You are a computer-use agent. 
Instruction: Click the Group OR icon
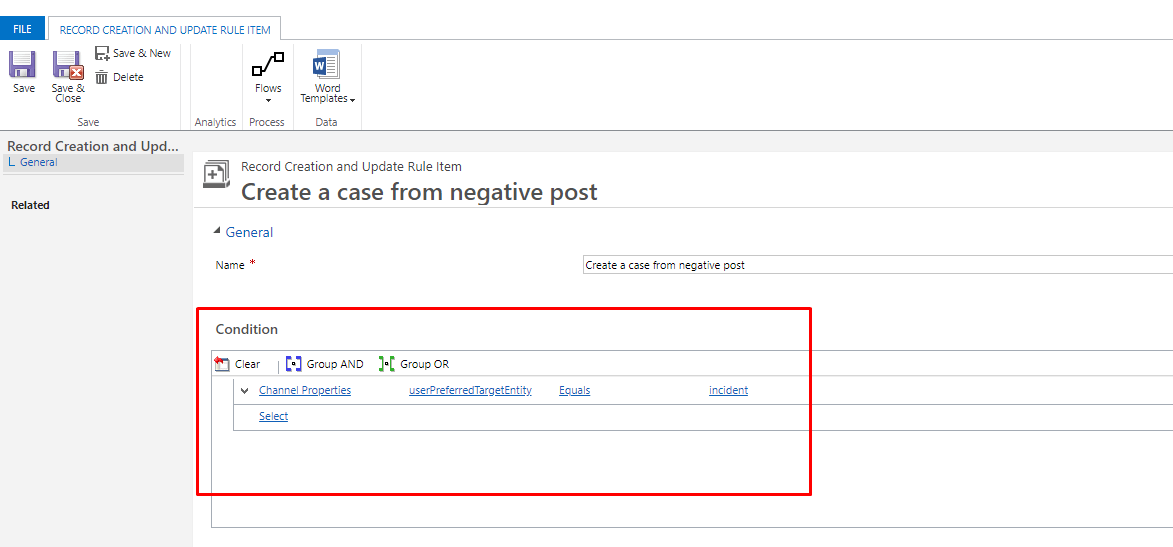click(x=386, y=364)
